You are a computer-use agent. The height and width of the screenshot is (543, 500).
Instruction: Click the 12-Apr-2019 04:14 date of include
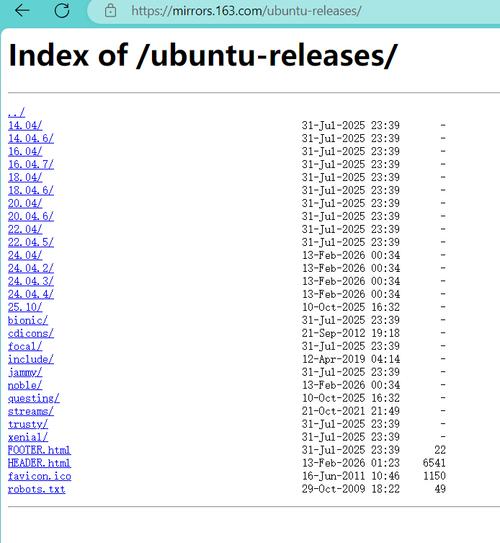click(x=351, y=359)
